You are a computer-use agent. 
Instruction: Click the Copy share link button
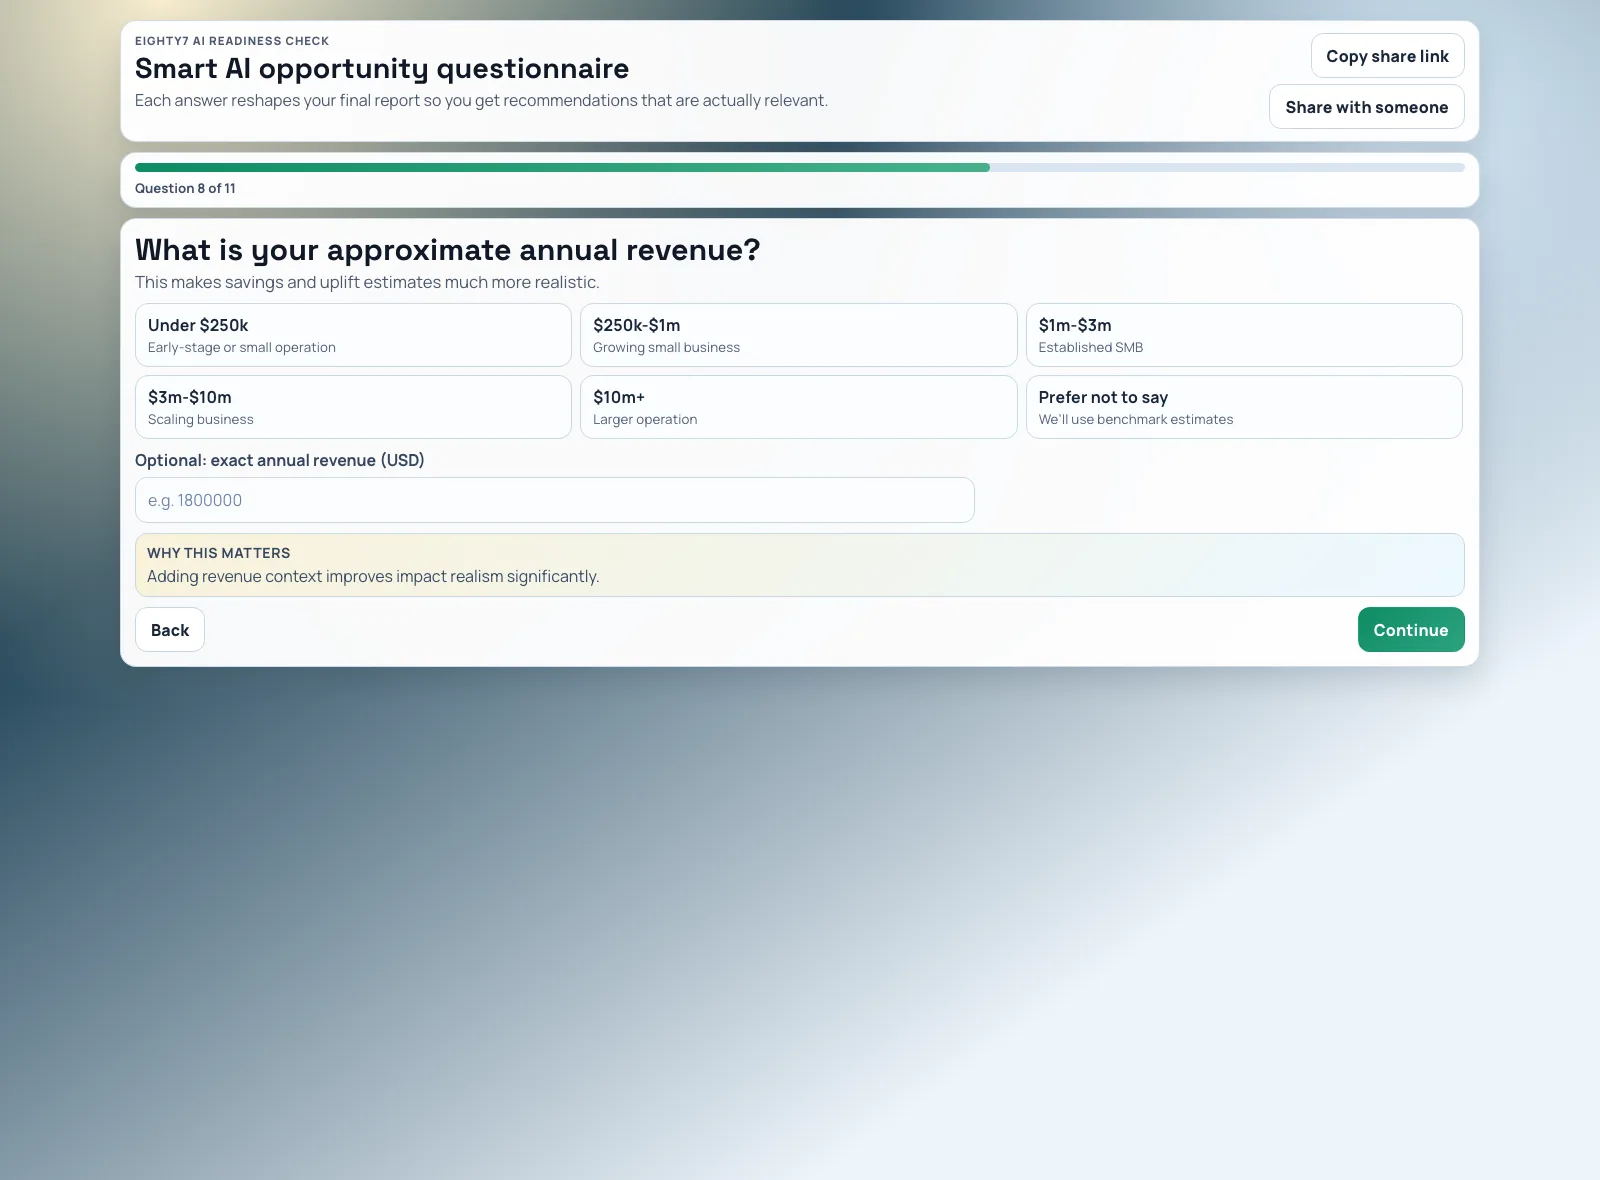click(1387, 56)
